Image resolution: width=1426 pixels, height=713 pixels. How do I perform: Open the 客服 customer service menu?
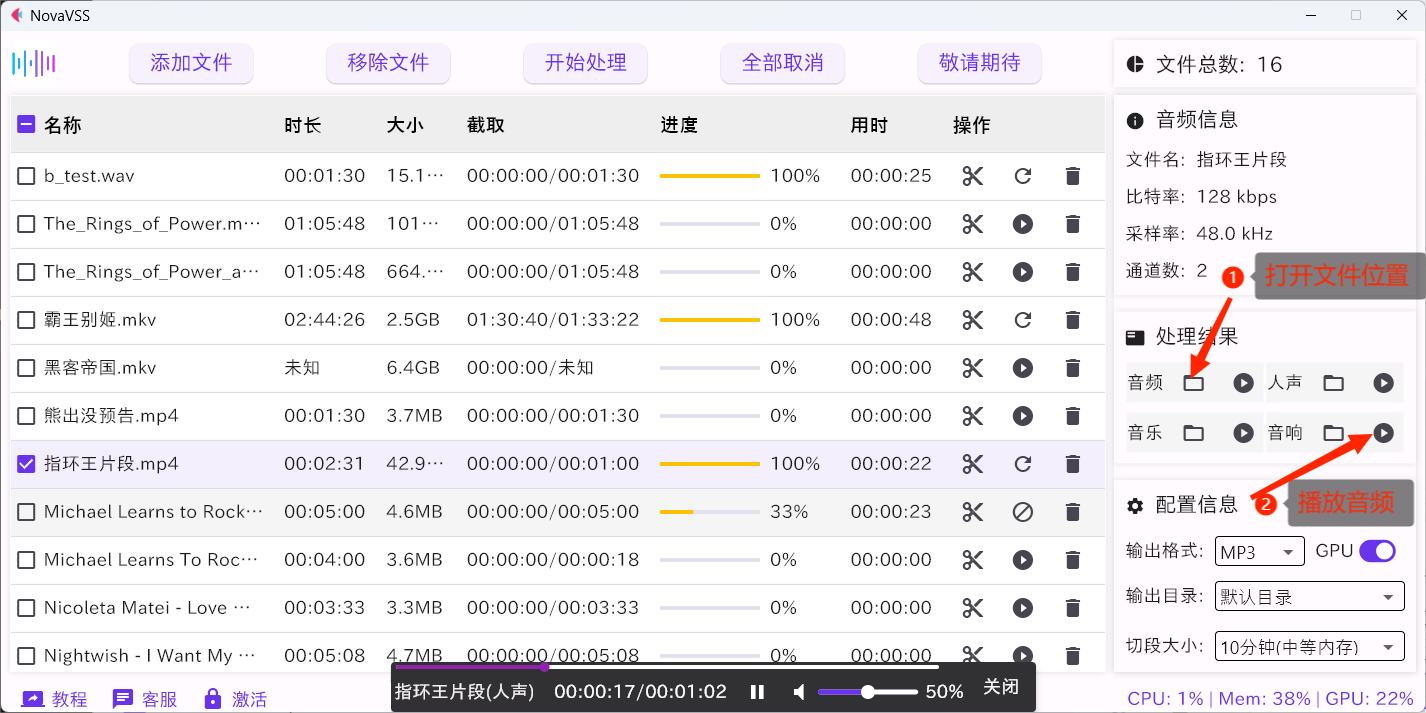pyautogui.click(x=145, y=698)
